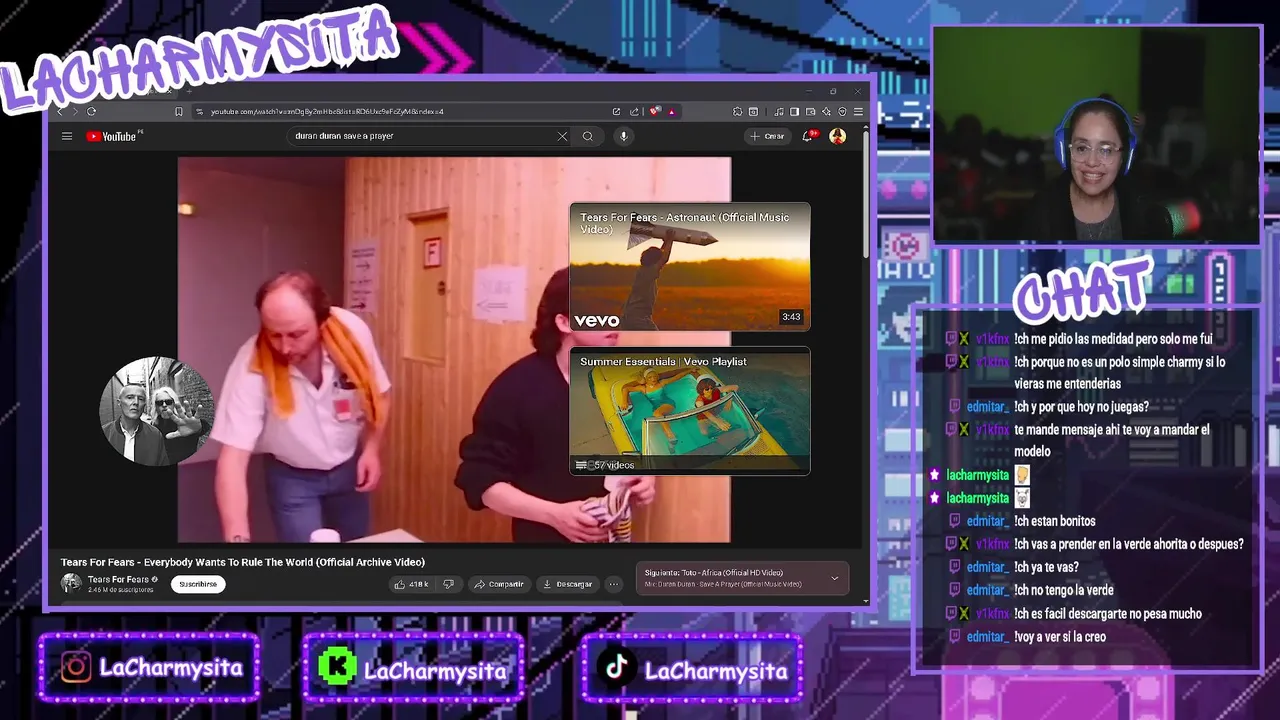Open the Crear upload button
Image resolution: width=1280 pixels, height=720 pixels.
tap(768, 136)
